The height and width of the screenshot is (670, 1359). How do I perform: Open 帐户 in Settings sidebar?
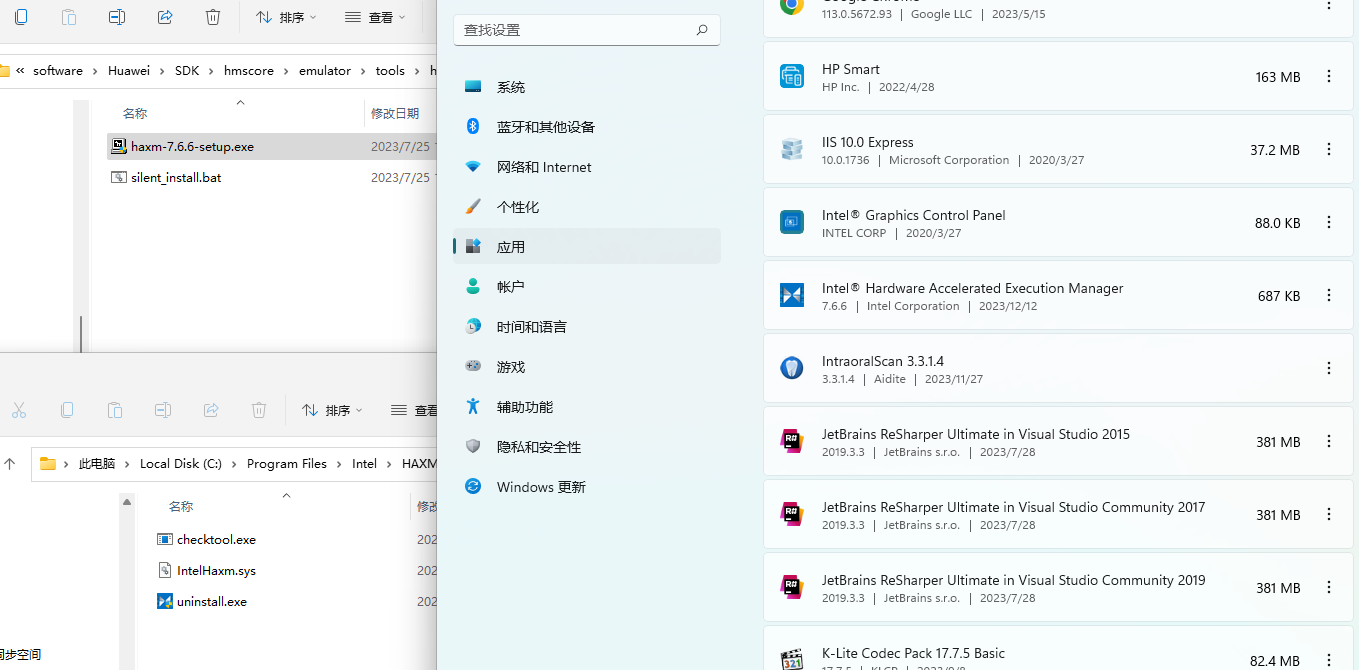(587, 287)
